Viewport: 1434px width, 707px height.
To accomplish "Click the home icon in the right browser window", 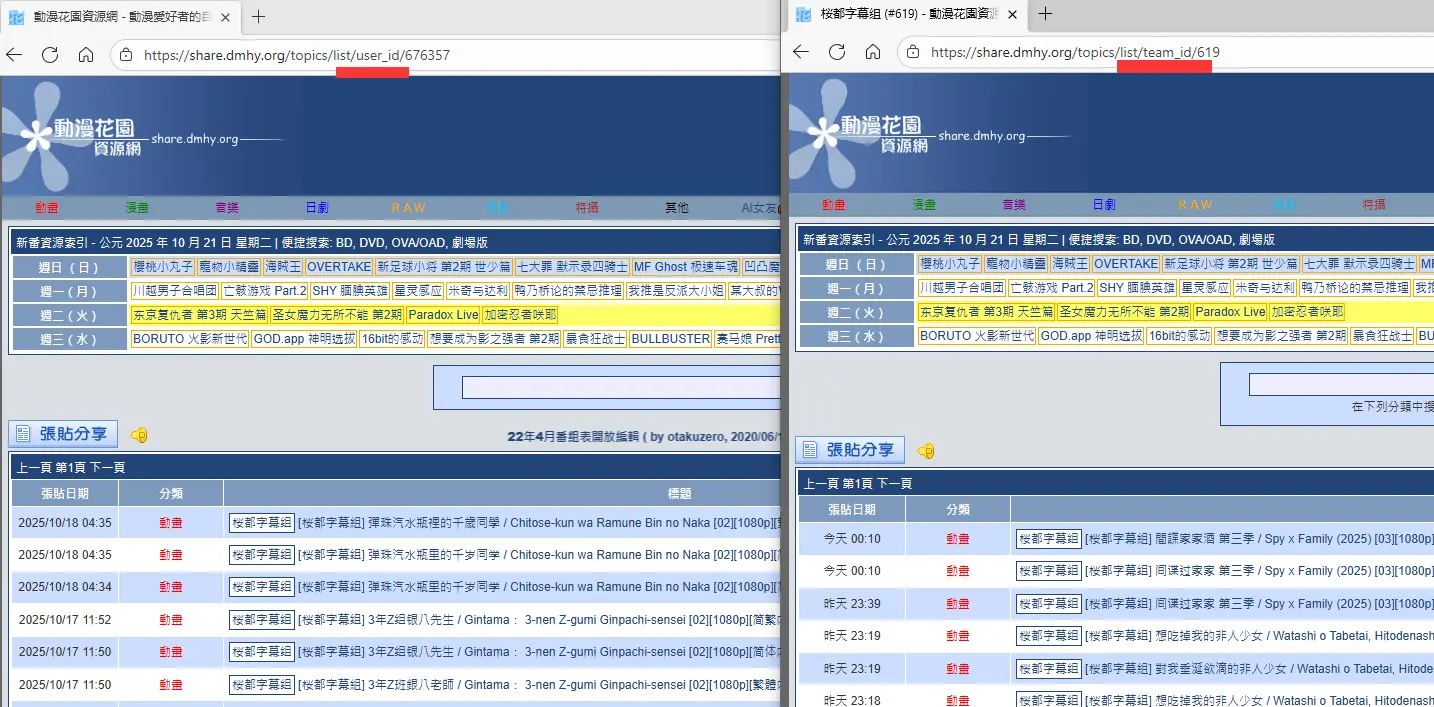I will coord(873,52).
